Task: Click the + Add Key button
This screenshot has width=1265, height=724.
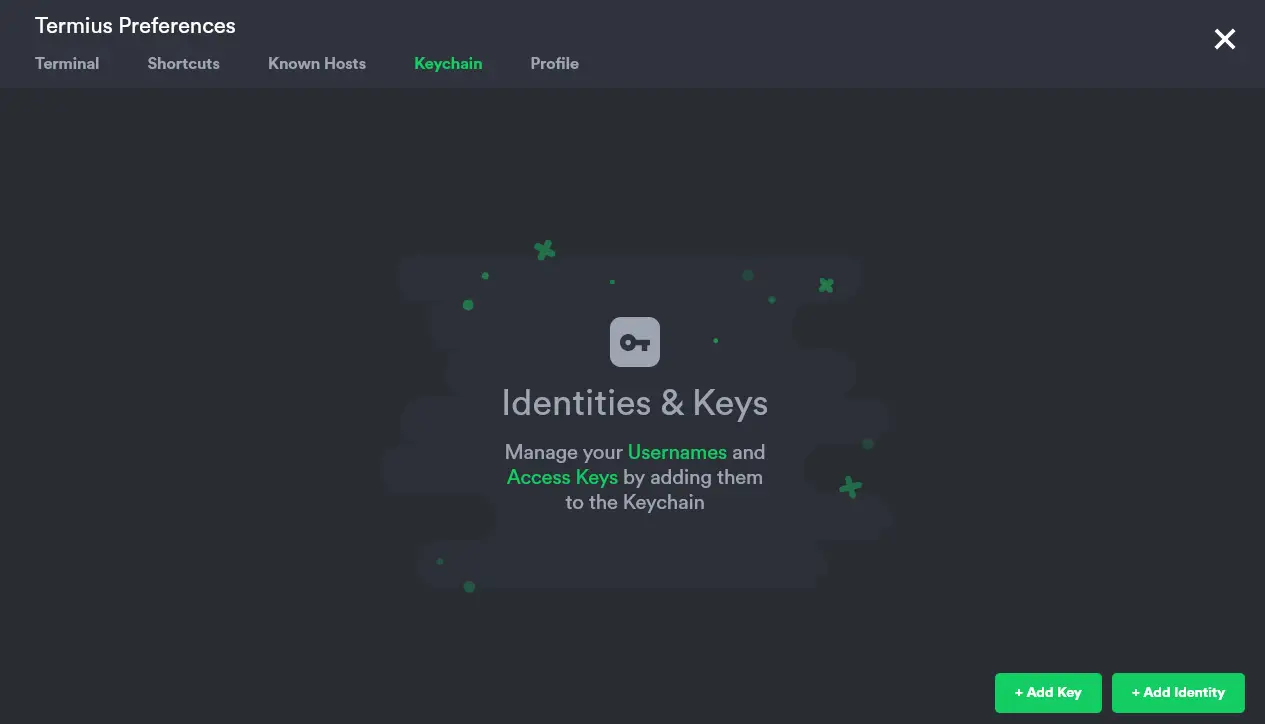Action: coord(1048,692)
